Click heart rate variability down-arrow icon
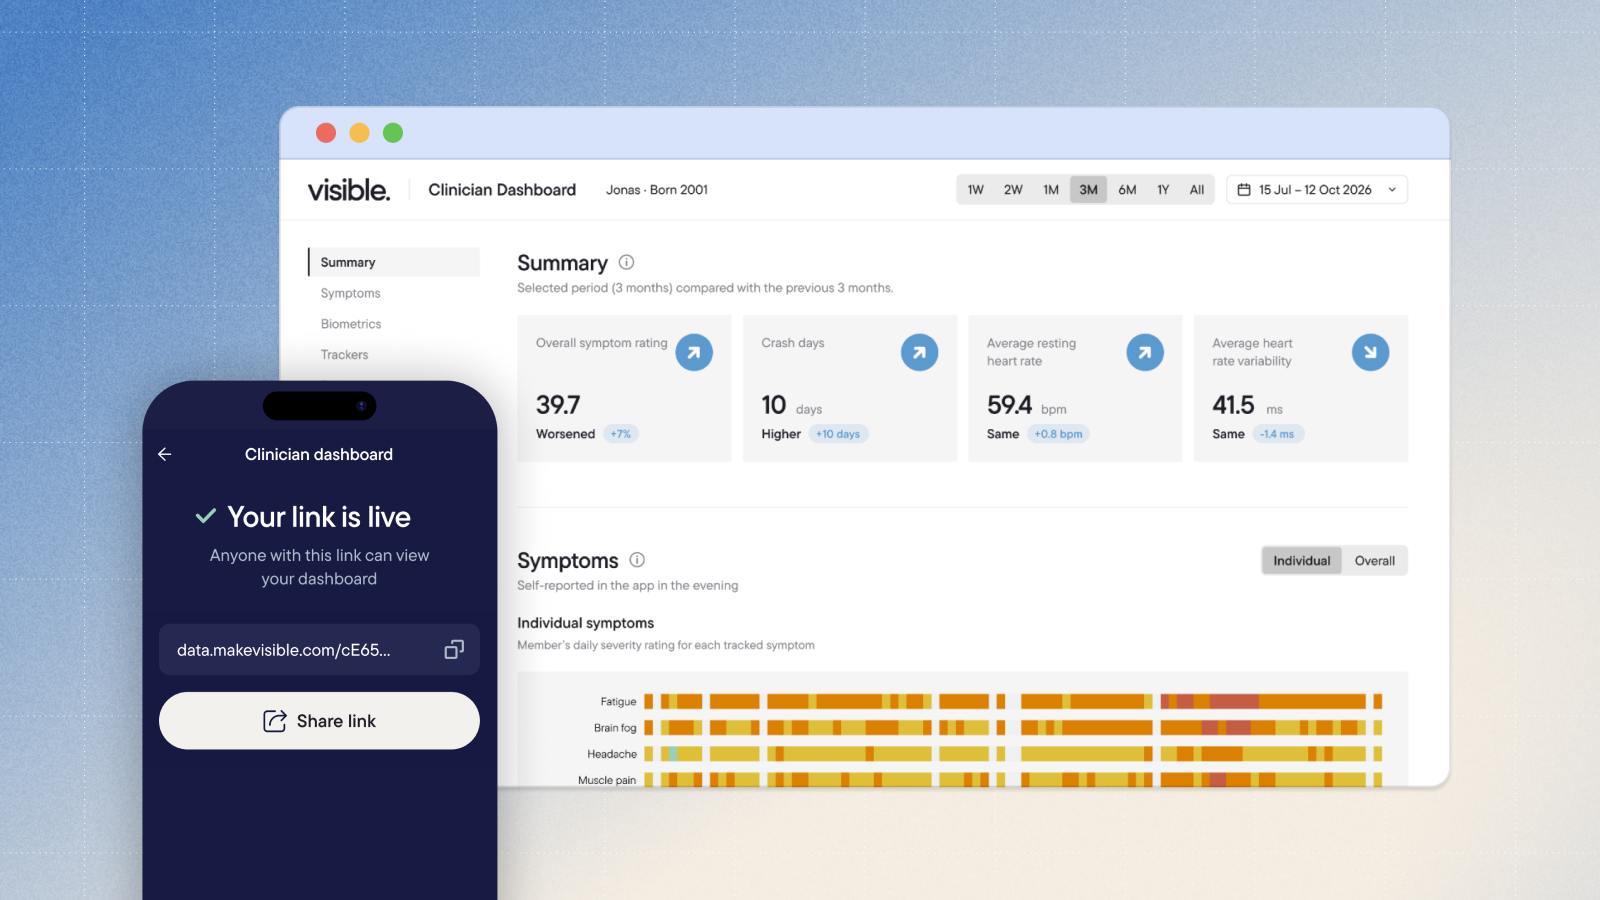 (1370, 352)
